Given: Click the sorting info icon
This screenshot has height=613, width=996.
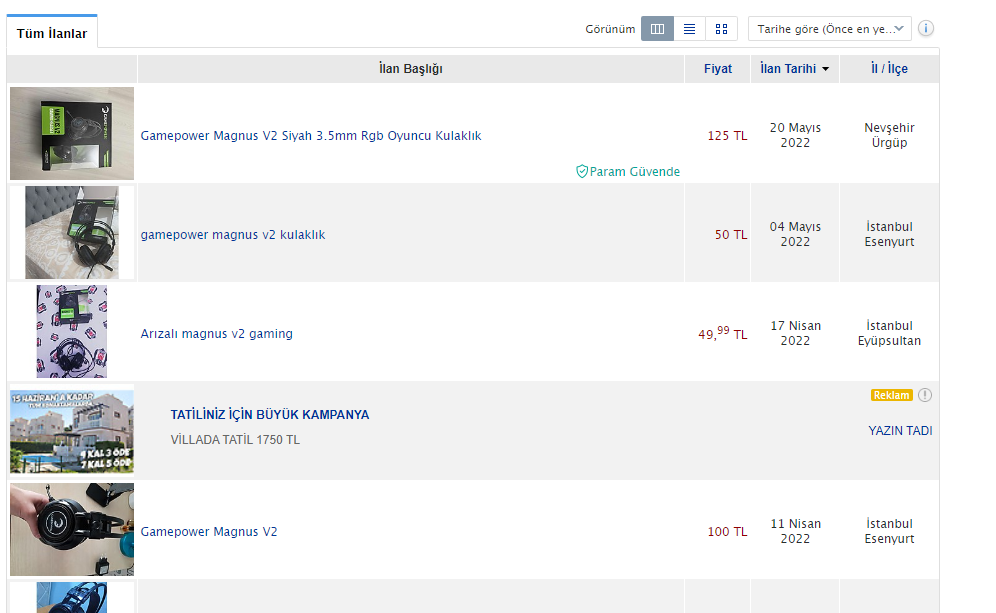Looking at the screenshot, I should 926,29.
